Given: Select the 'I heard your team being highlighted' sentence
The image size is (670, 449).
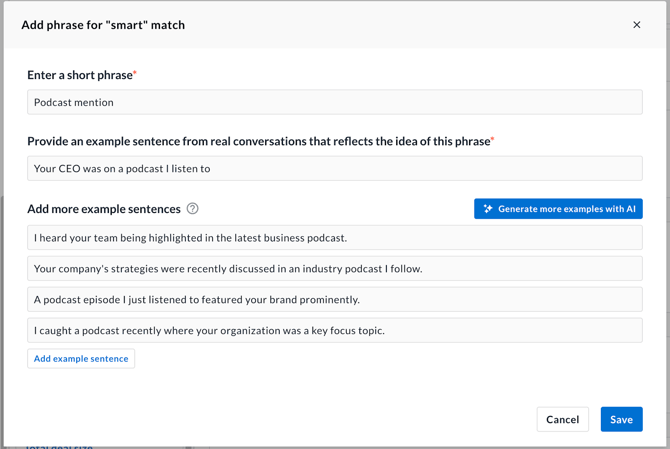Looking at the screenshot, I should pyautogui.click(x=334, y=238).
